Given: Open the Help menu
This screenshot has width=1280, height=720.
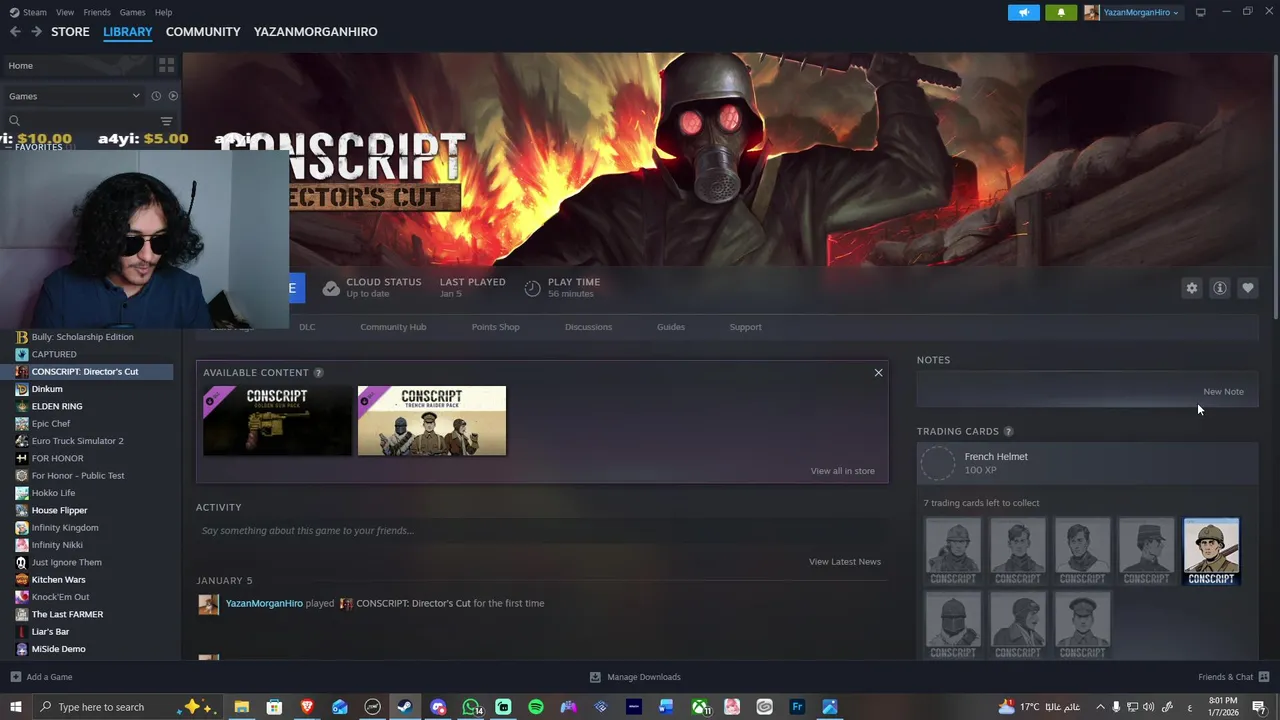Looking at the screenshot, I should (x=163, y=12).
